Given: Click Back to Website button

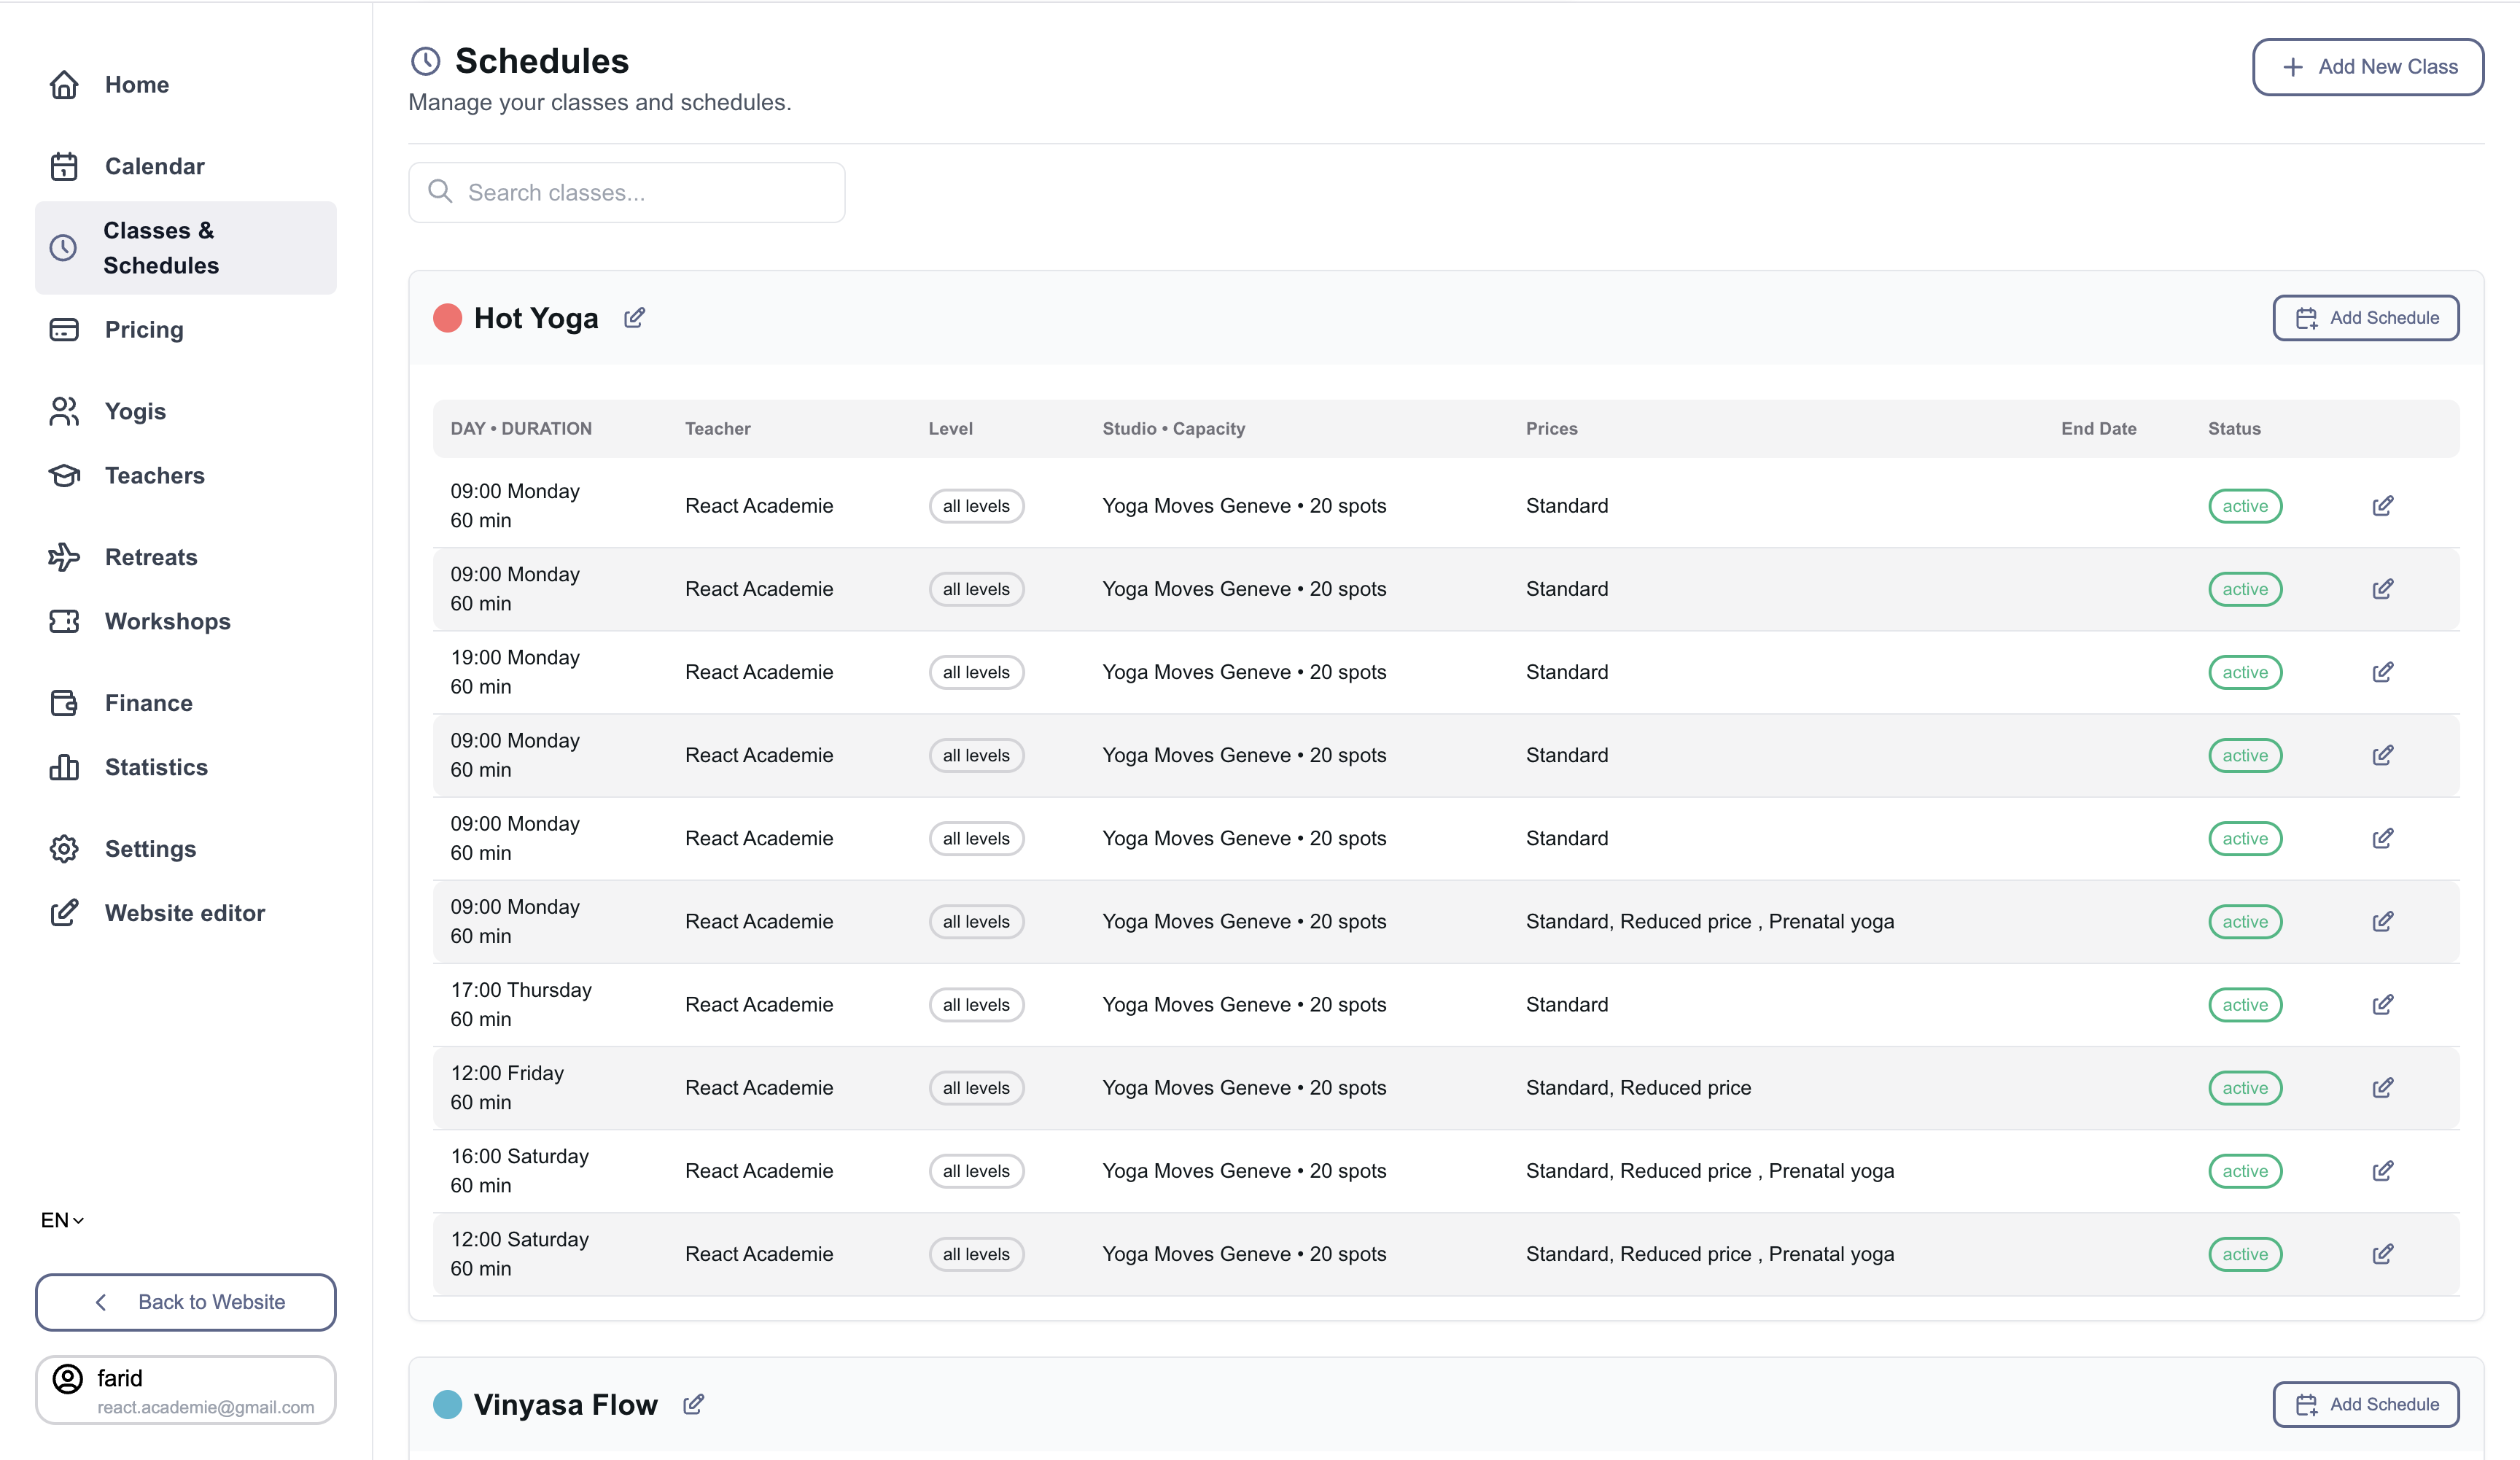Looking at the screenshot, I should coord(186,1302).
